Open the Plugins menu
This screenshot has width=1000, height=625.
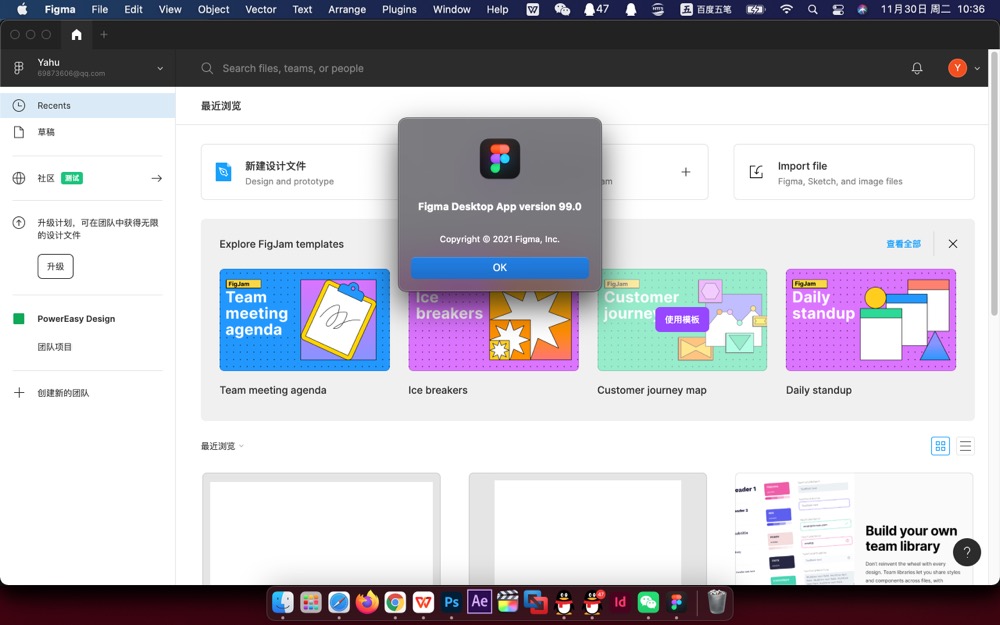399,9
